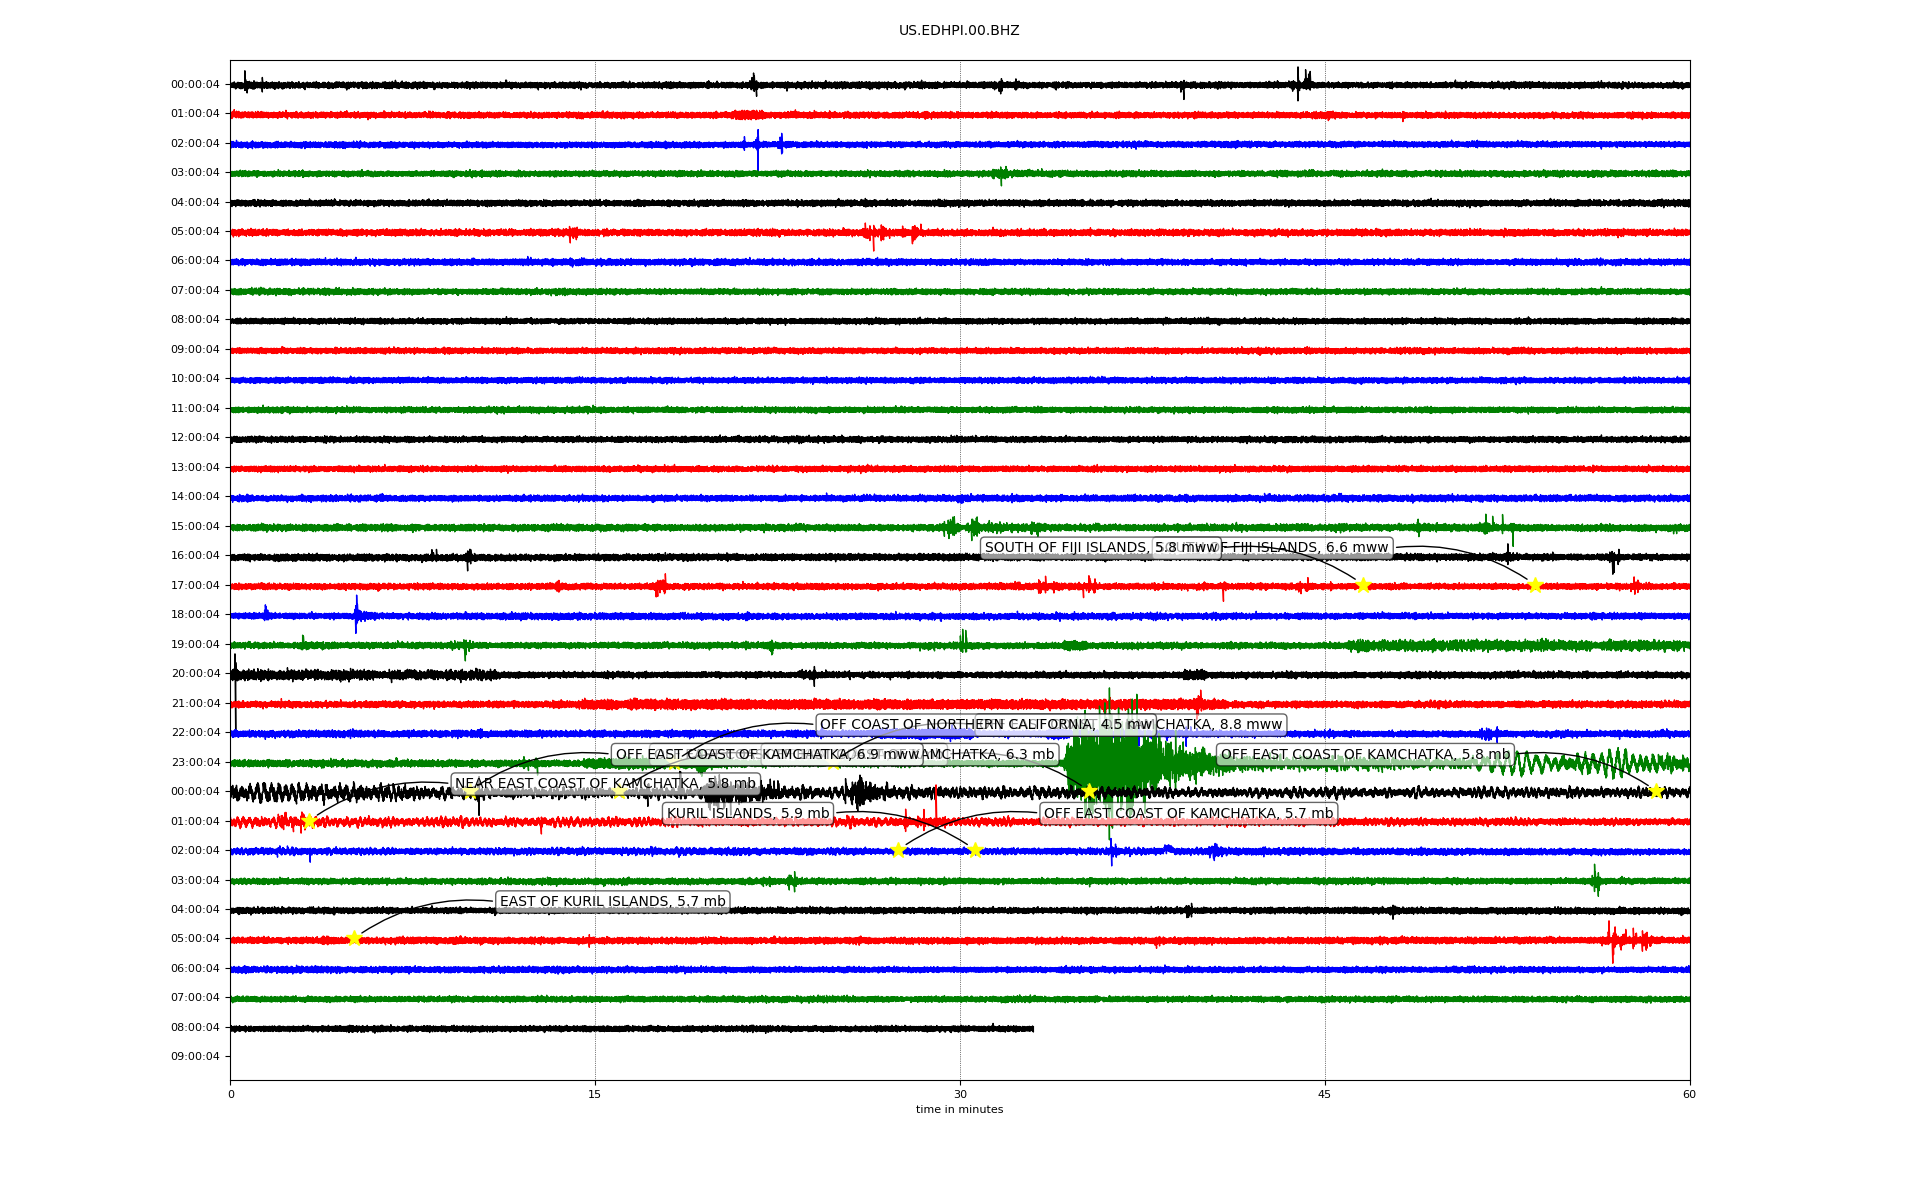The image size is (1920, 1200).
Task: Click the star for Off East Coast Kamchatka 5.7 mb
Action: [x=898, y=850]
